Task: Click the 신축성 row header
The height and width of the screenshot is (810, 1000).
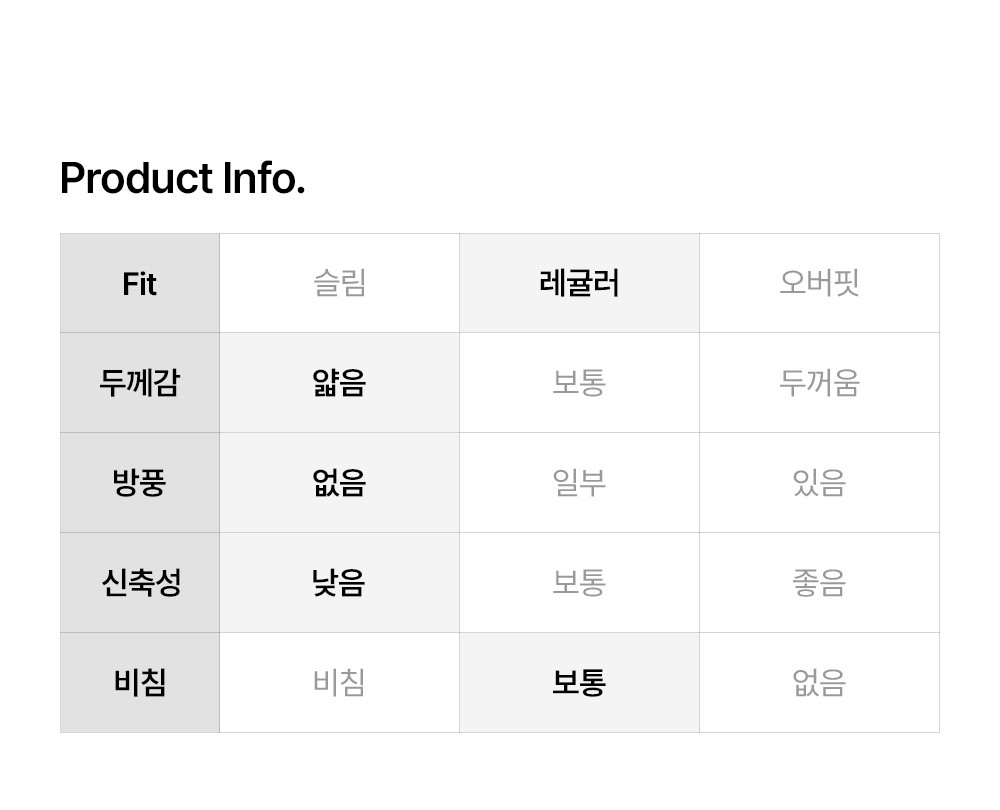Action: click(140, 583)
